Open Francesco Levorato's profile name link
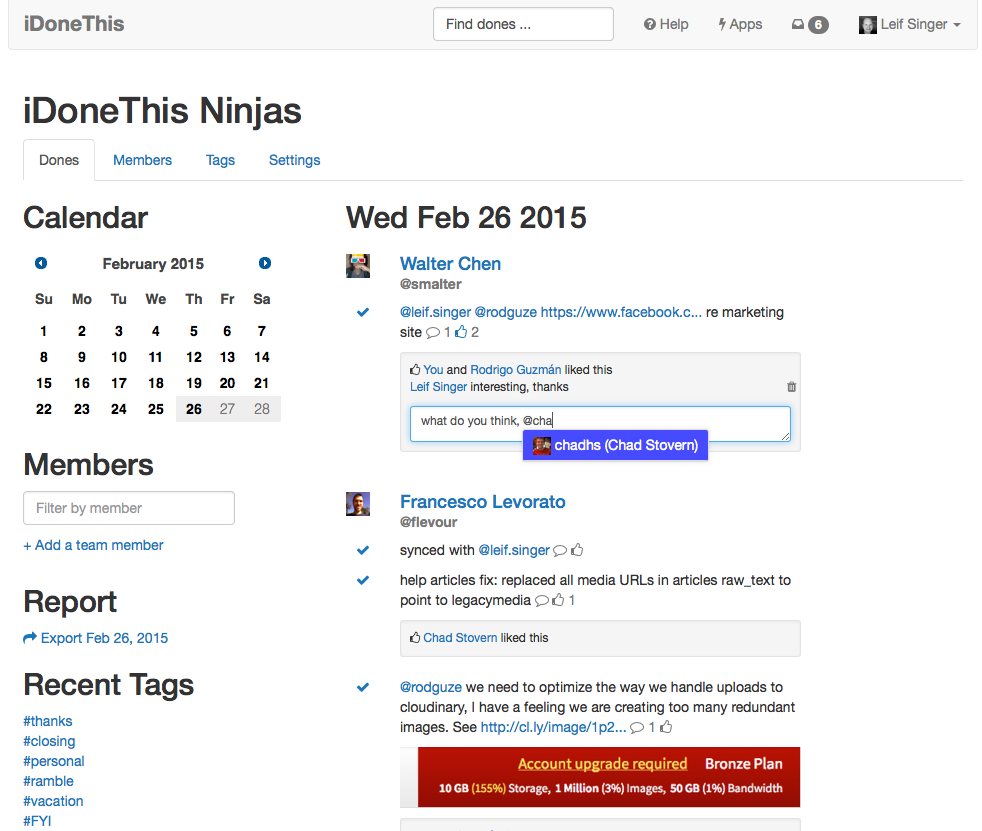 (483, 502)
